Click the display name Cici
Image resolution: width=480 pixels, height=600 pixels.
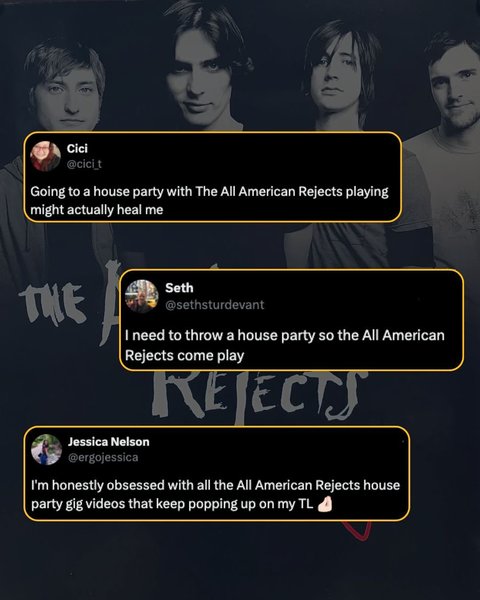click(x=77, y=148)
